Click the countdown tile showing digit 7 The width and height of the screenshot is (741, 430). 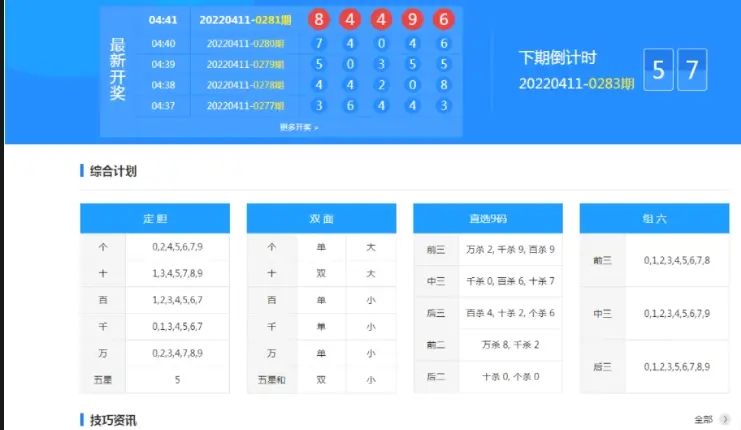point(692,71)
